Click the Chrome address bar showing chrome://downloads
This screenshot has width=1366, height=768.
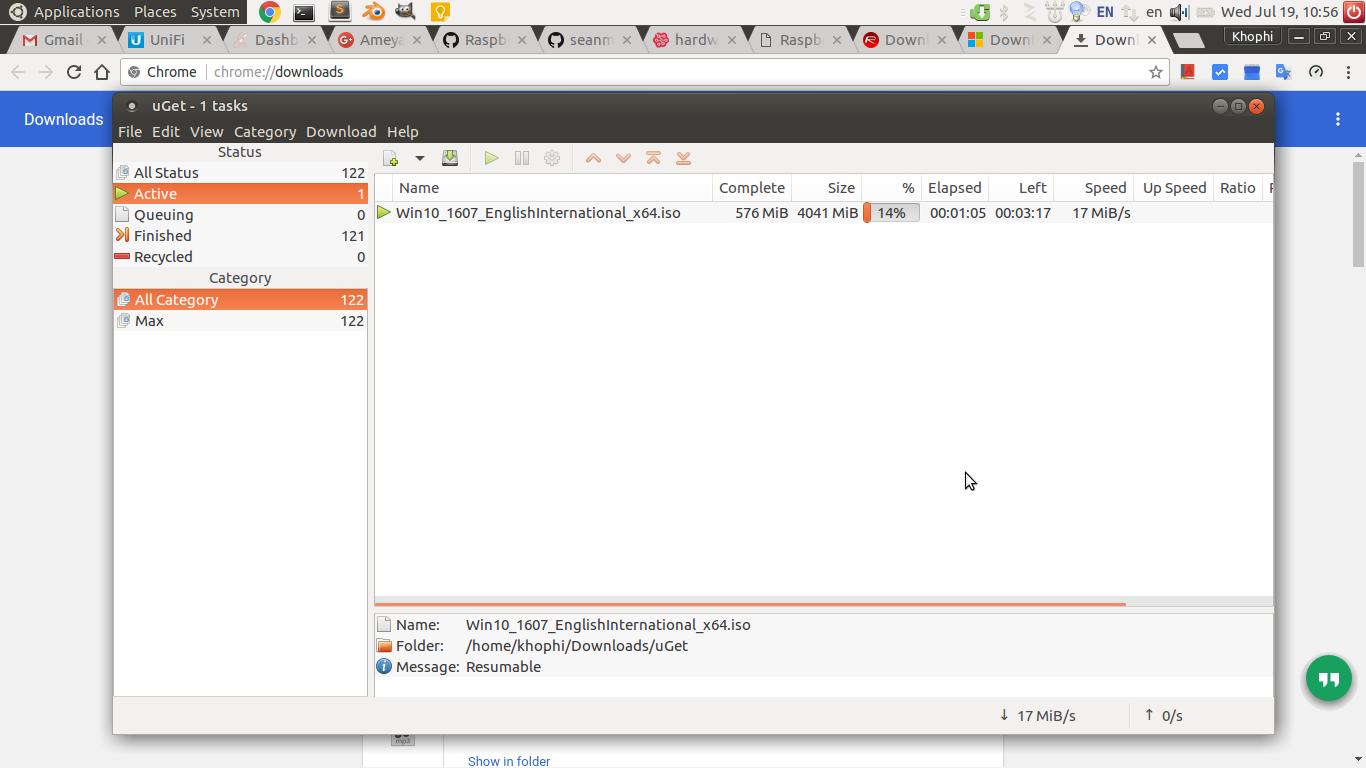coord(640,72)
